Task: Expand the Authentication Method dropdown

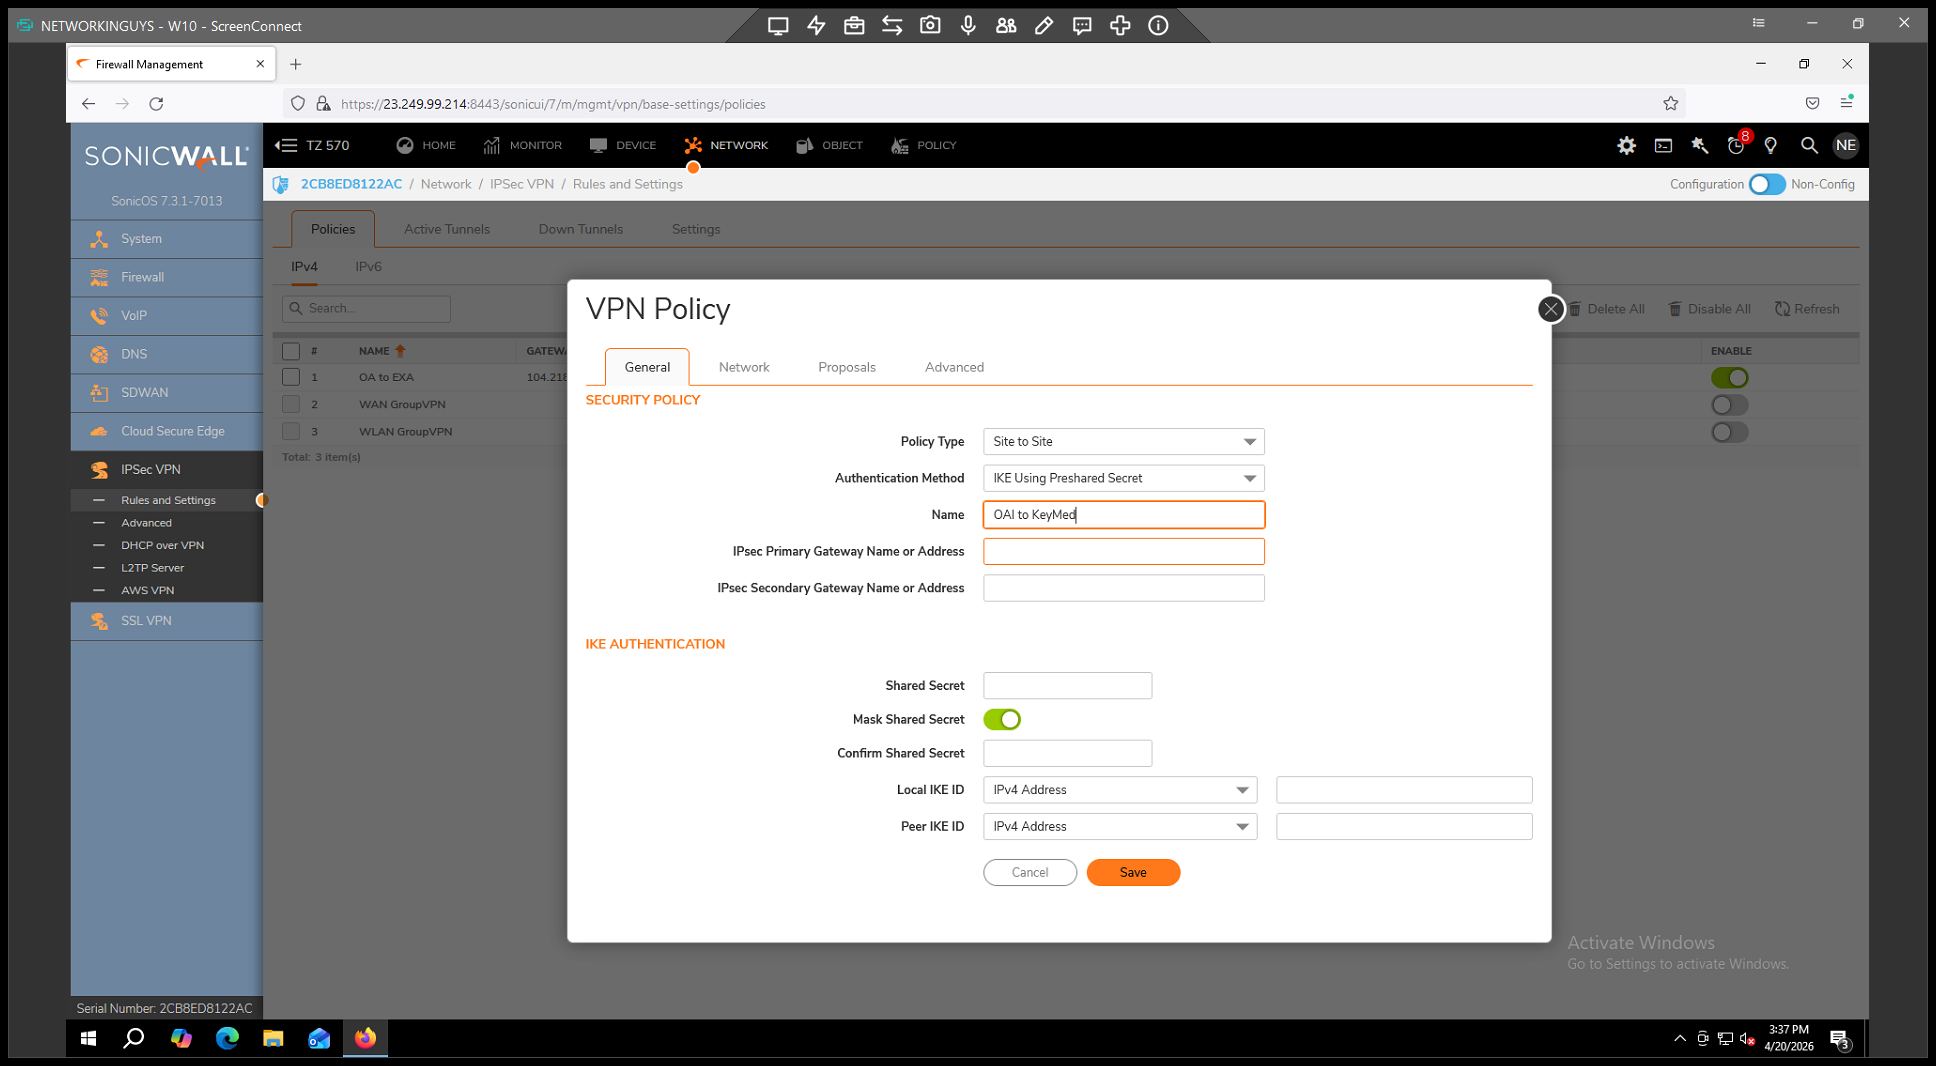Action: [x=1123, y=479]
